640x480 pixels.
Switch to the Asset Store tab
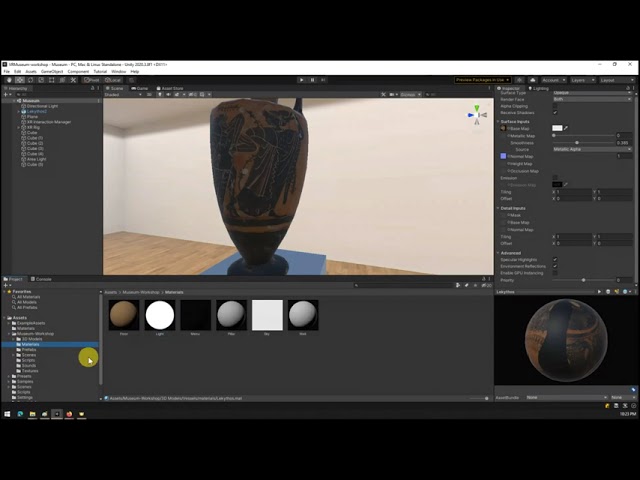[170, 88]
